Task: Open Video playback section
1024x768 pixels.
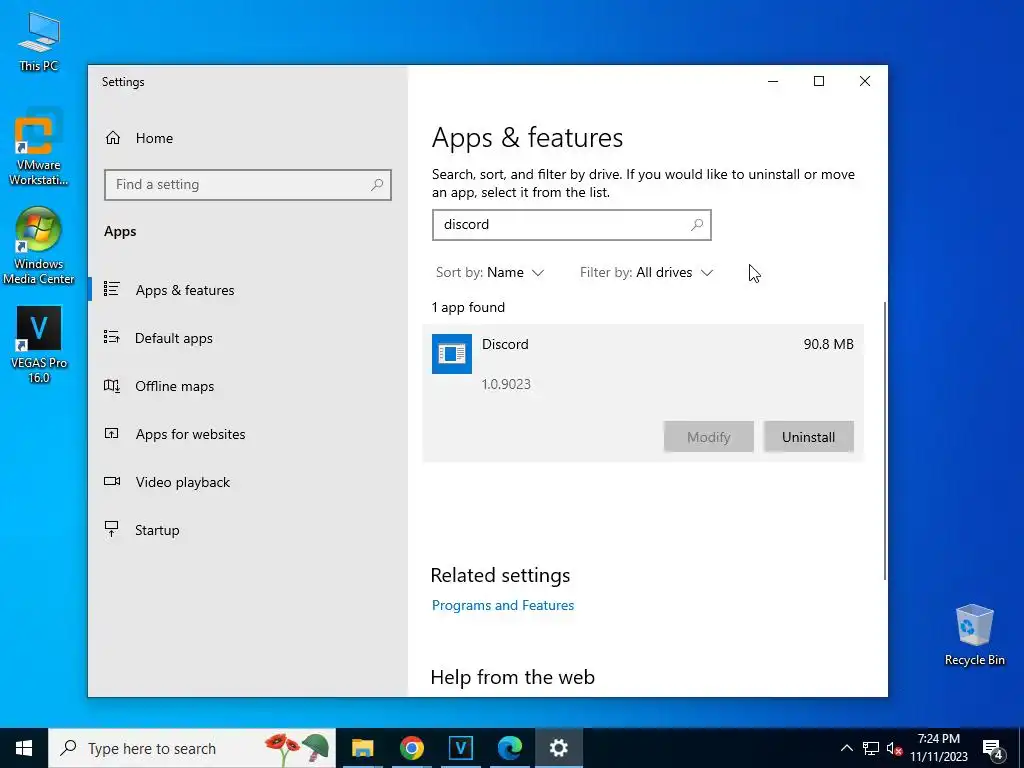Action: coord(182,482)
